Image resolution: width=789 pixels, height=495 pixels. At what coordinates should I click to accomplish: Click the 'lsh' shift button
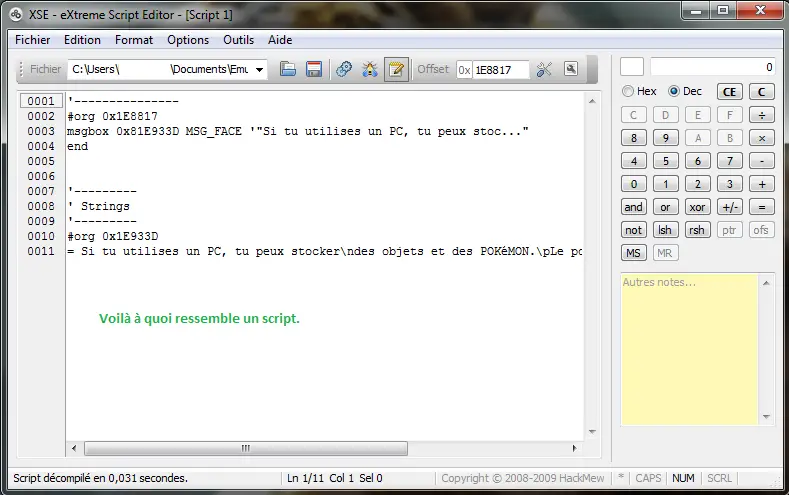tap(666, 230)
